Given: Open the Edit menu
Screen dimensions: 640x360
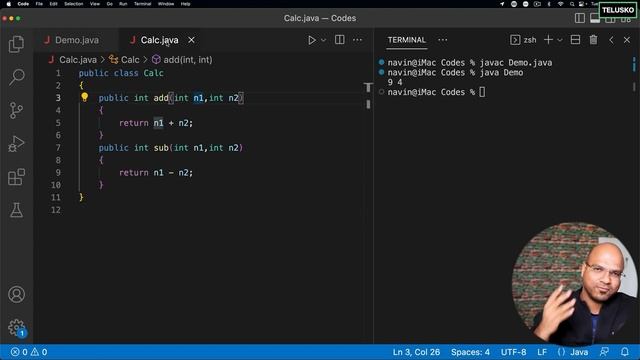Looking at the screenshot, I should [x=53, y=4].
